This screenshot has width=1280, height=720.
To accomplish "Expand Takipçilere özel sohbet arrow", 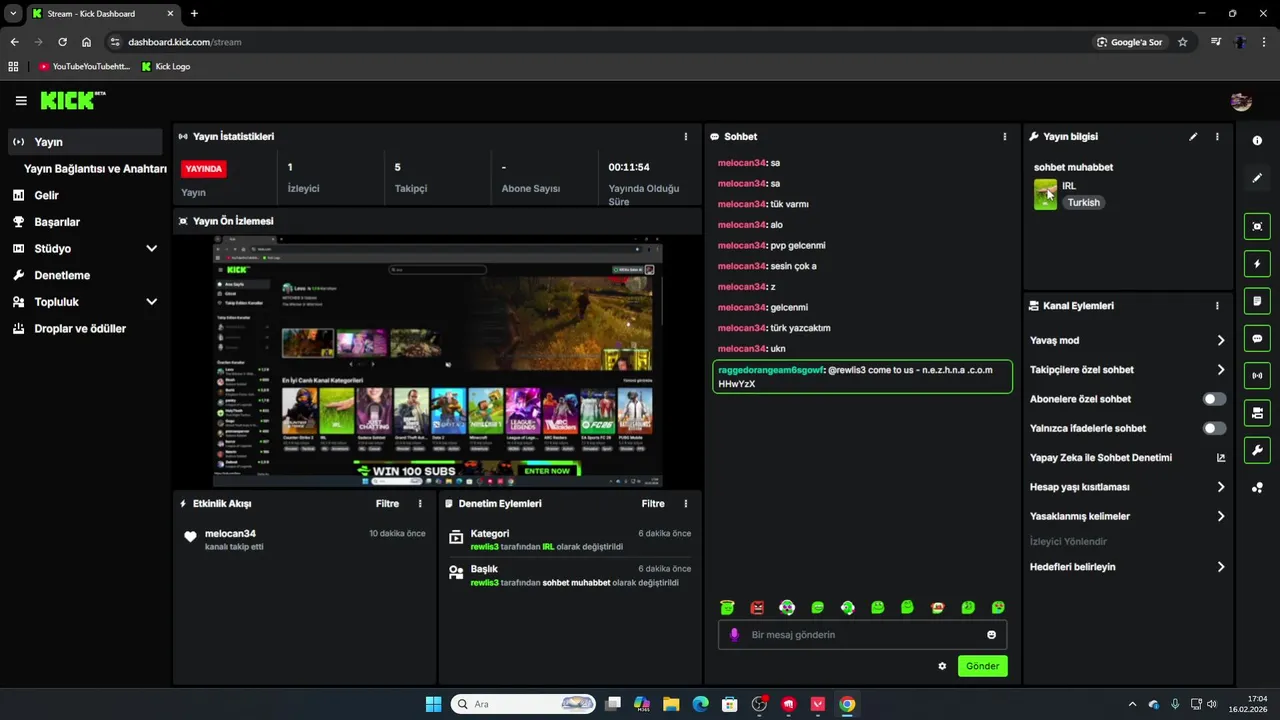I will [x=1221, y=370].
